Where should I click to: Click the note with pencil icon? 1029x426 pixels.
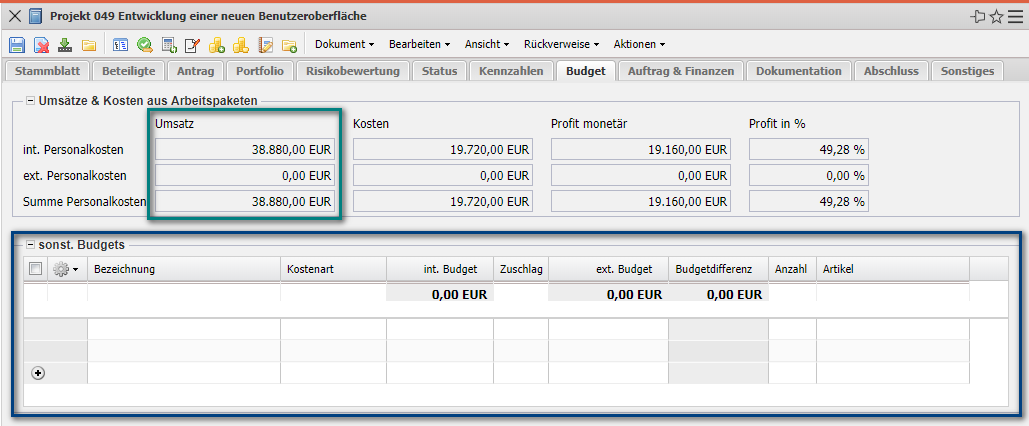pyautogui.click(x=193, y=45)
